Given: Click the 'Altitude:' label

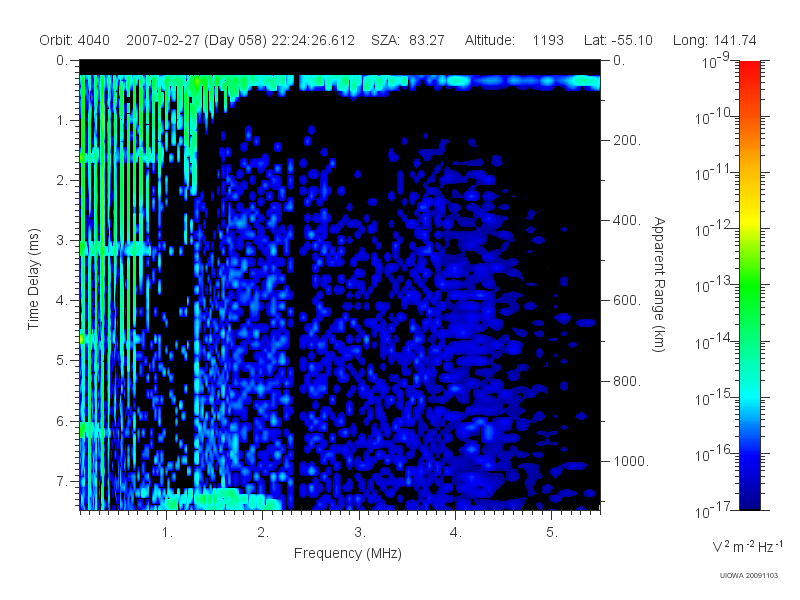Looking at the screenshot, I should click(x=489, y=40).
